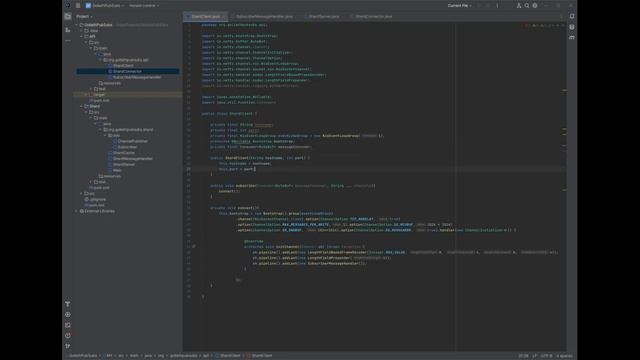Click ShardClient class breadcrumb in navigation bar
Viewport: 640px width, 360px height.
point(230,356)
